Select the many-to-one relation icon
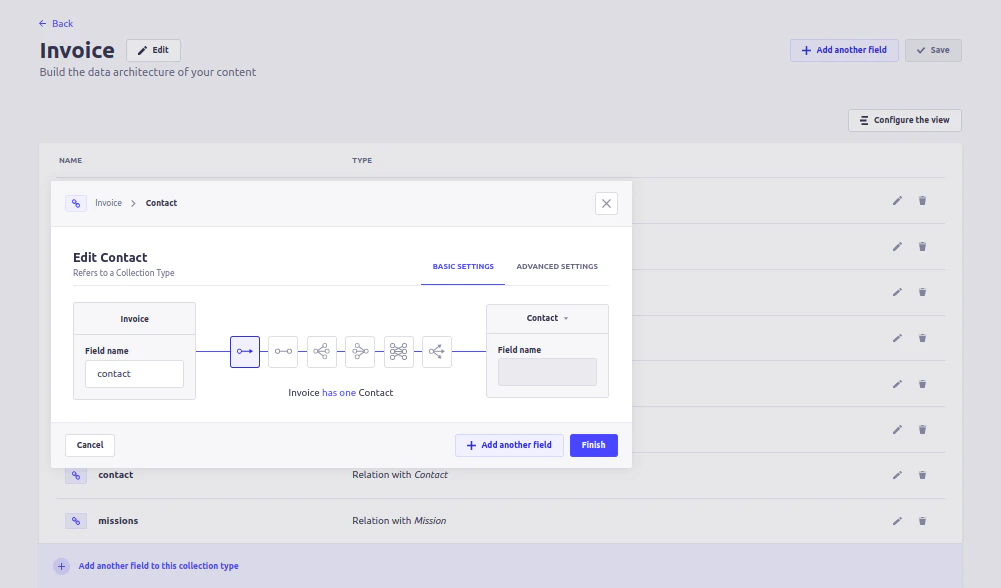Image resolution: width=1001 pixels, height=588 pixels. [359, 351]
